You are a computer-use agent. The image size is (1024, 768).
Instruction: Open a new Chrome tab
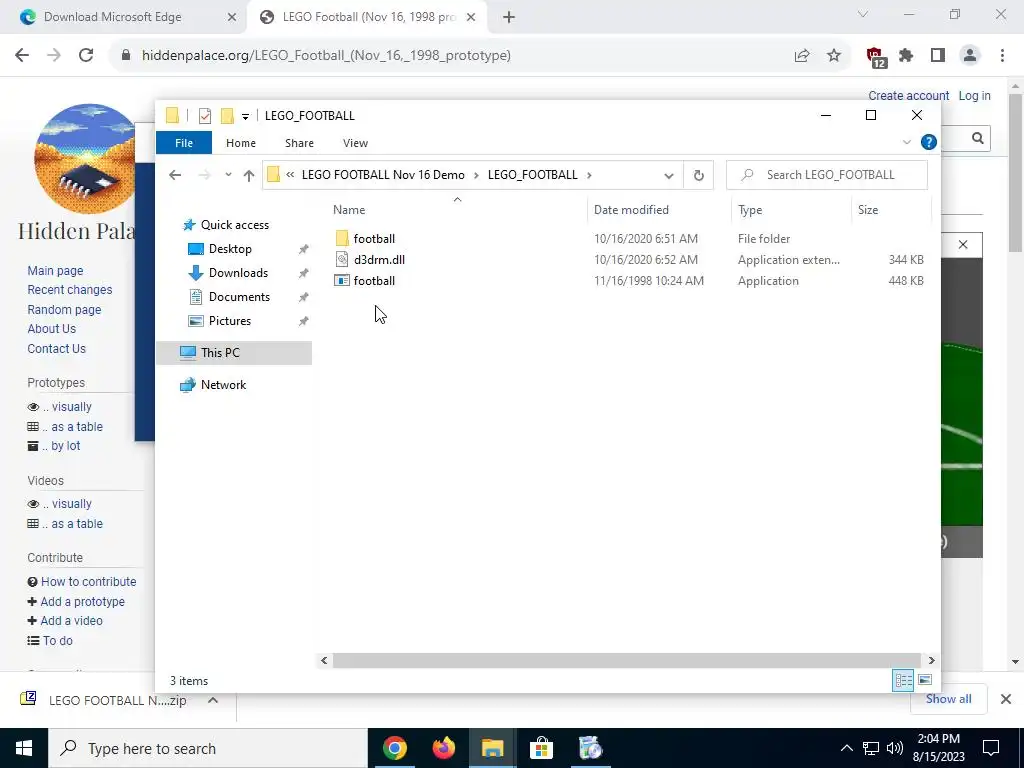click(509, 17)
